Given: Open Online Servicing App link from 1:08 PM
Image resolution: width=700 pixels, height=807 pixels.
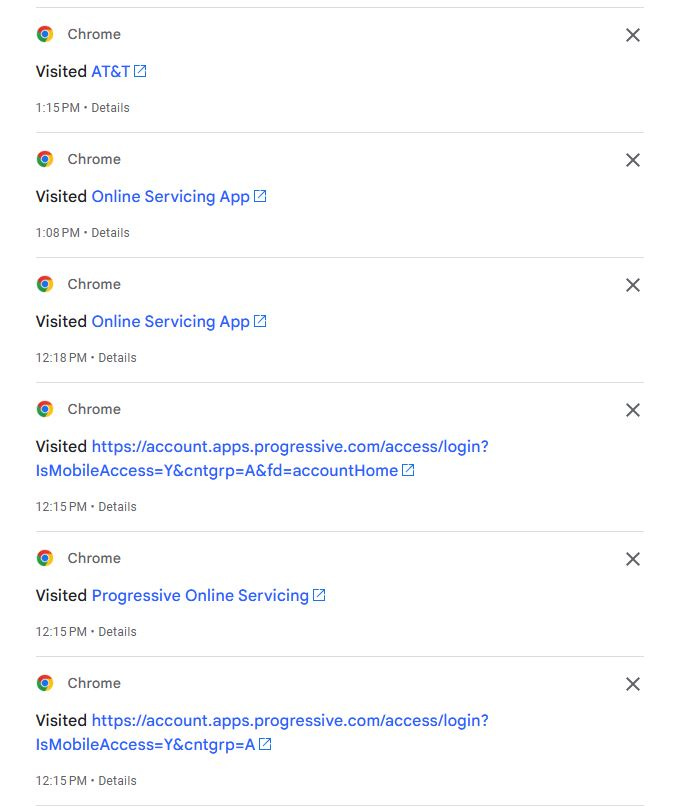Looking at the screenshot, I should pyautogui.click(x=170, y=196).
